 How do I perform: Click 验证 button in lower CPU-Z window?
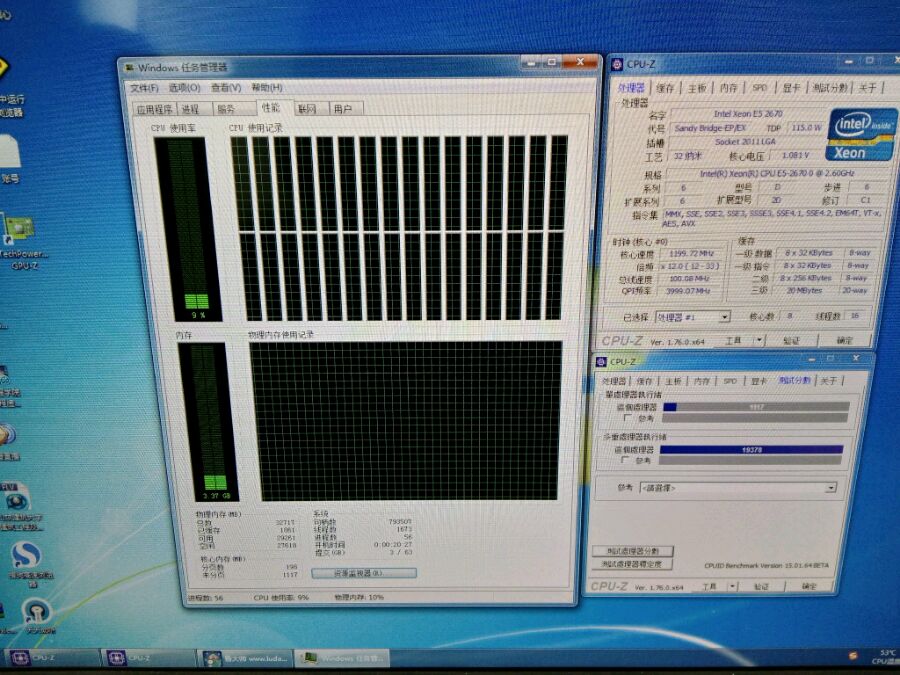click(761, 586)
